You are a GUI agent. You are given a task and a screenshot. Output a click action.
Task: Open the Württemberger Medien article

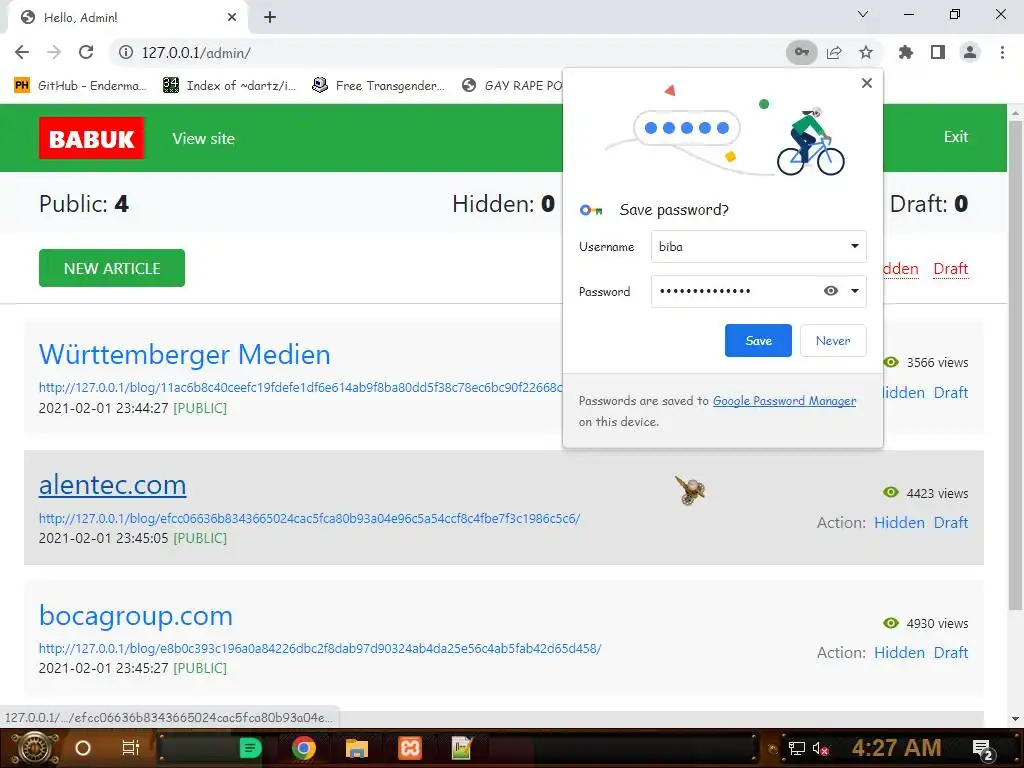185,355
